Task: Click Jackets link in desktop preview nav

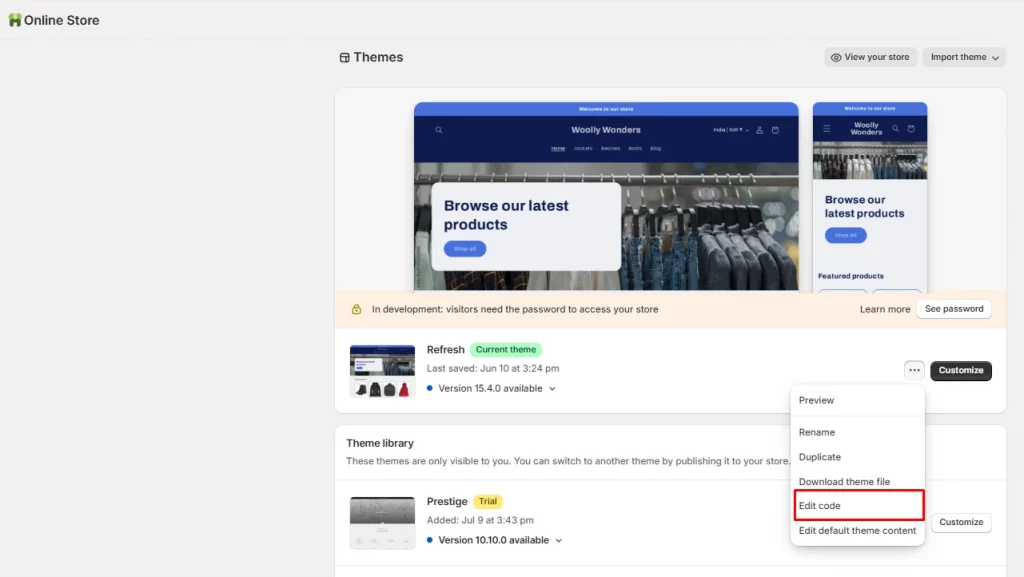Action: [583, 148]
